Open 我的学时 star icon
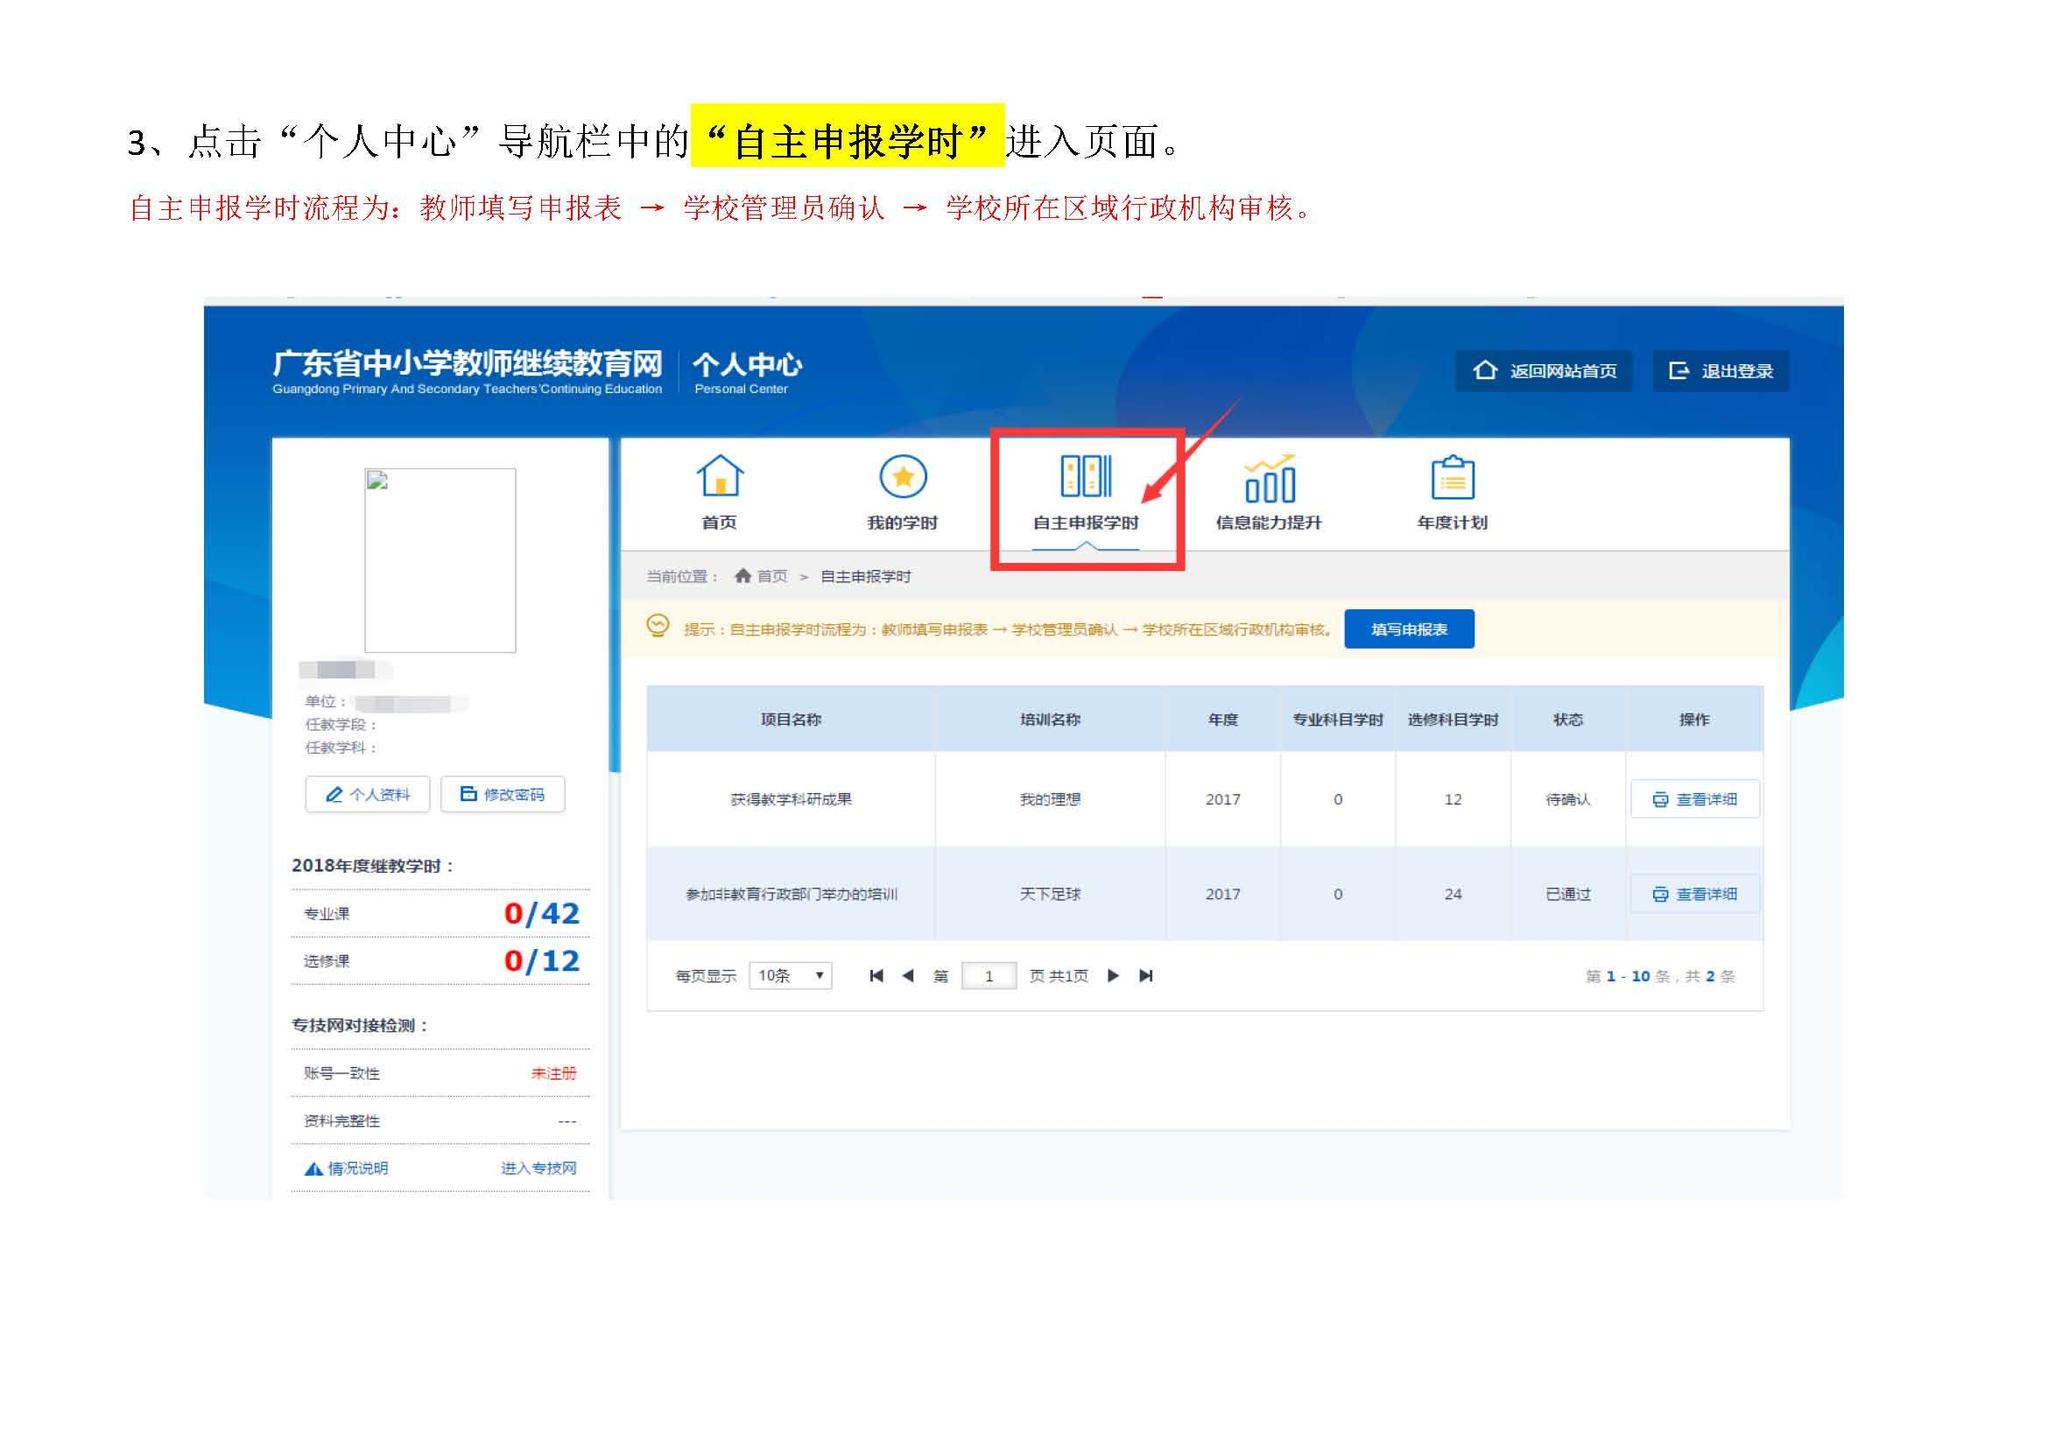 [901, 477]
